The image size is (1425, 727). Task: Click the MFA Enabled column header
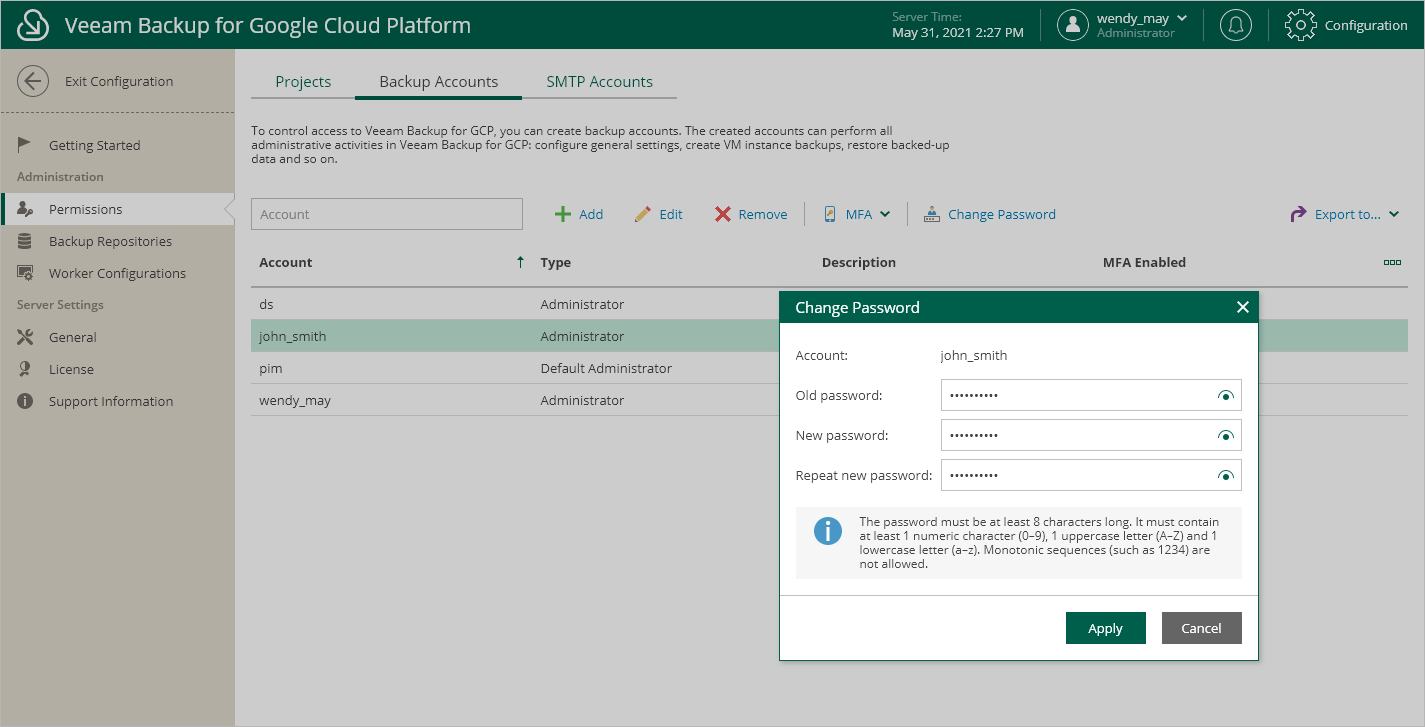[x=1144, y=262]
